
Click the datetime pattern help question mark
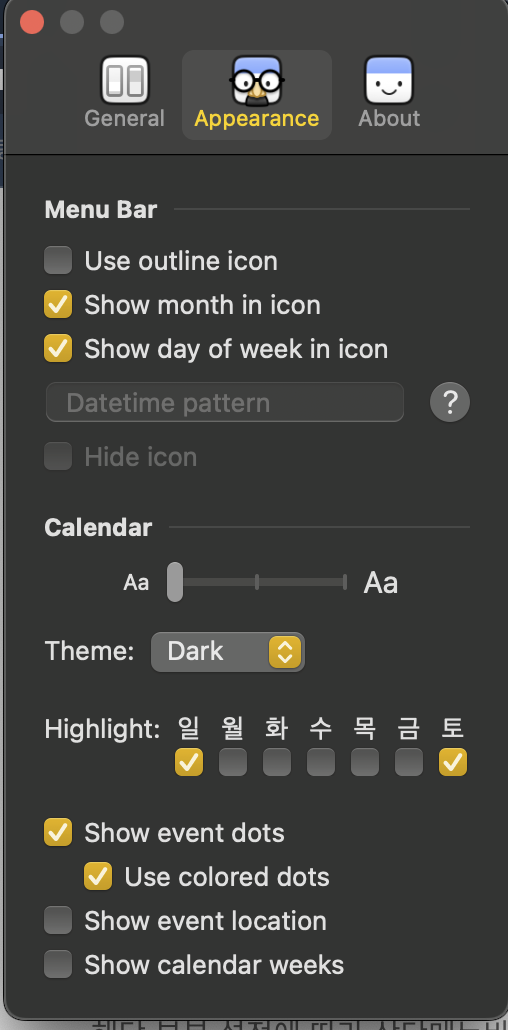450,401
